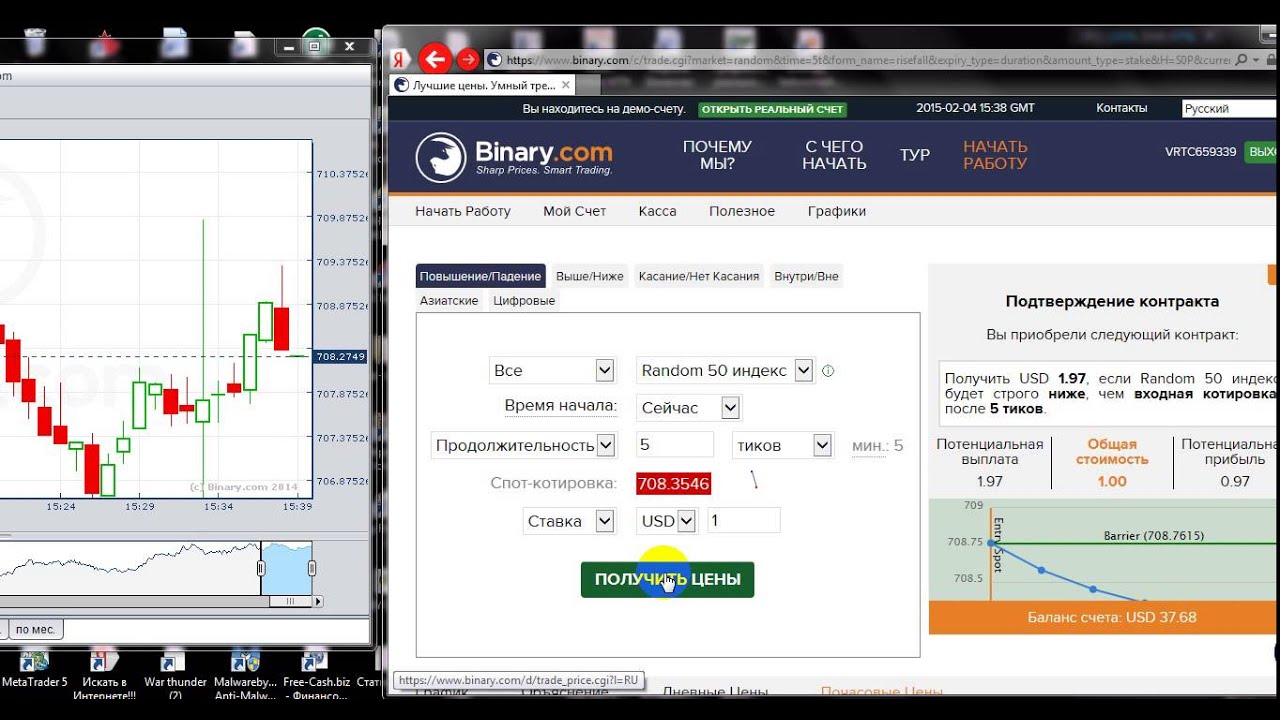Open the Random 50 индекс dropdown
The width and height of the screenshot is (1280, 720).
[726, 370]
